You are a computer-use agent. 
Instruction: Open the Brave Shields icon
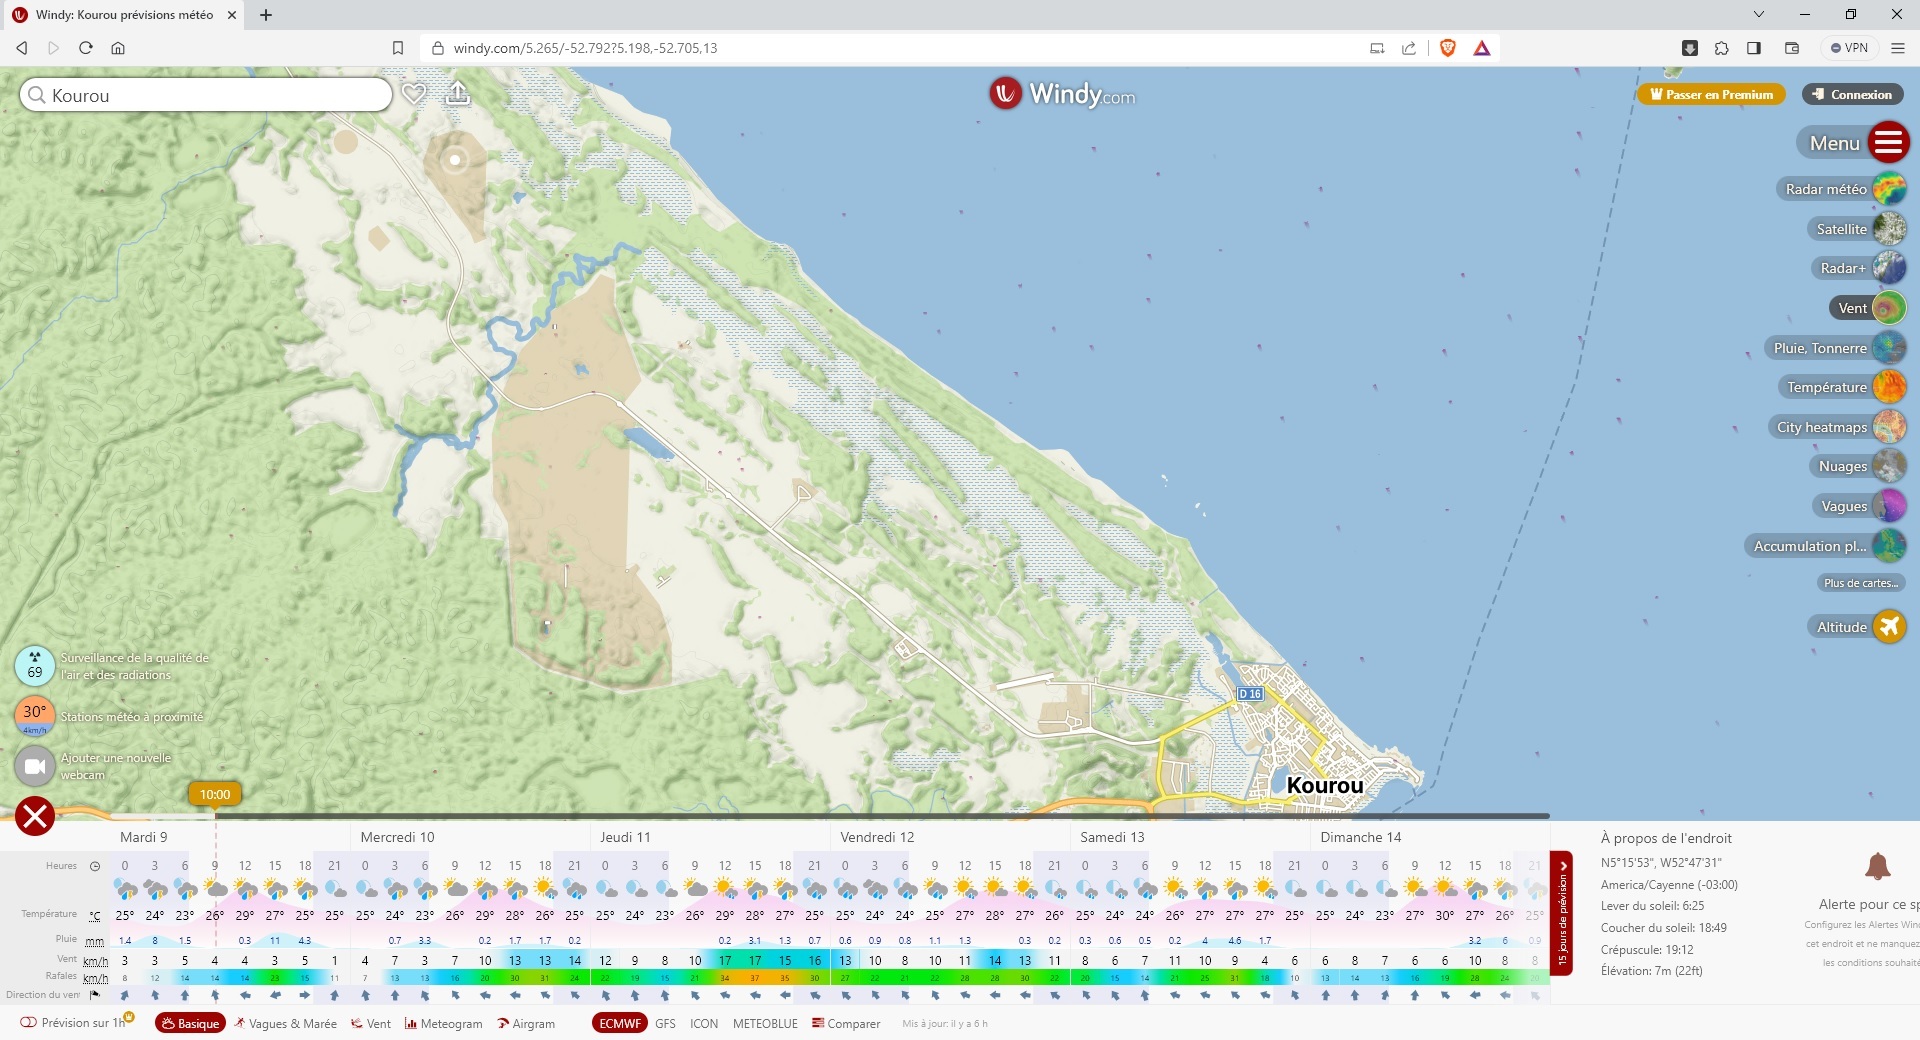1447,48
